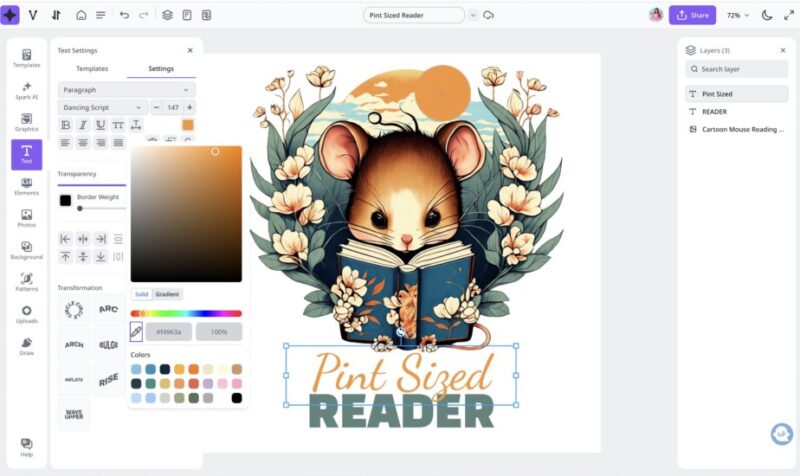This screenshot has width=800, height=476.
Task: Apply the circular text transformation
Action: pos(74,310)
